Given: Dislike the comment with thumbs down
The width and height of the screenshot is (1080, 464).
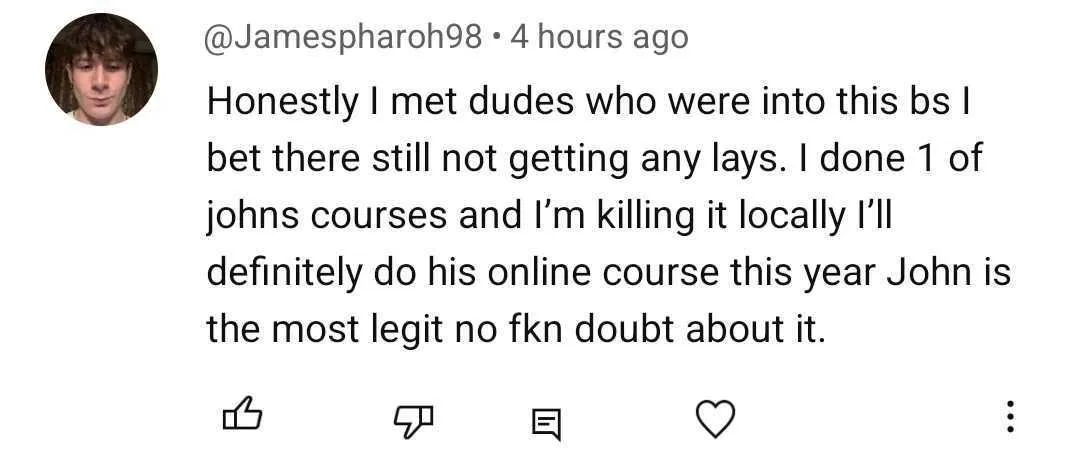Looking at the screenshot, I should click(414, 420).
